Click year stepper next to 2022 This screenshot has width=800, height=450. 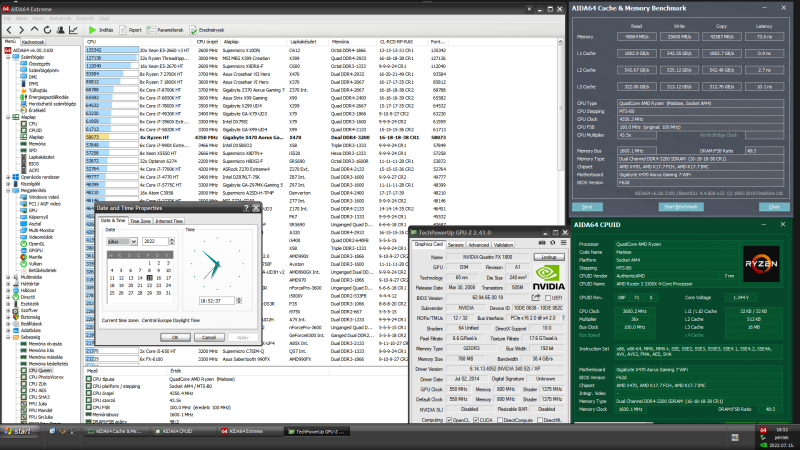pyautogui.click(x=171, y=241)
